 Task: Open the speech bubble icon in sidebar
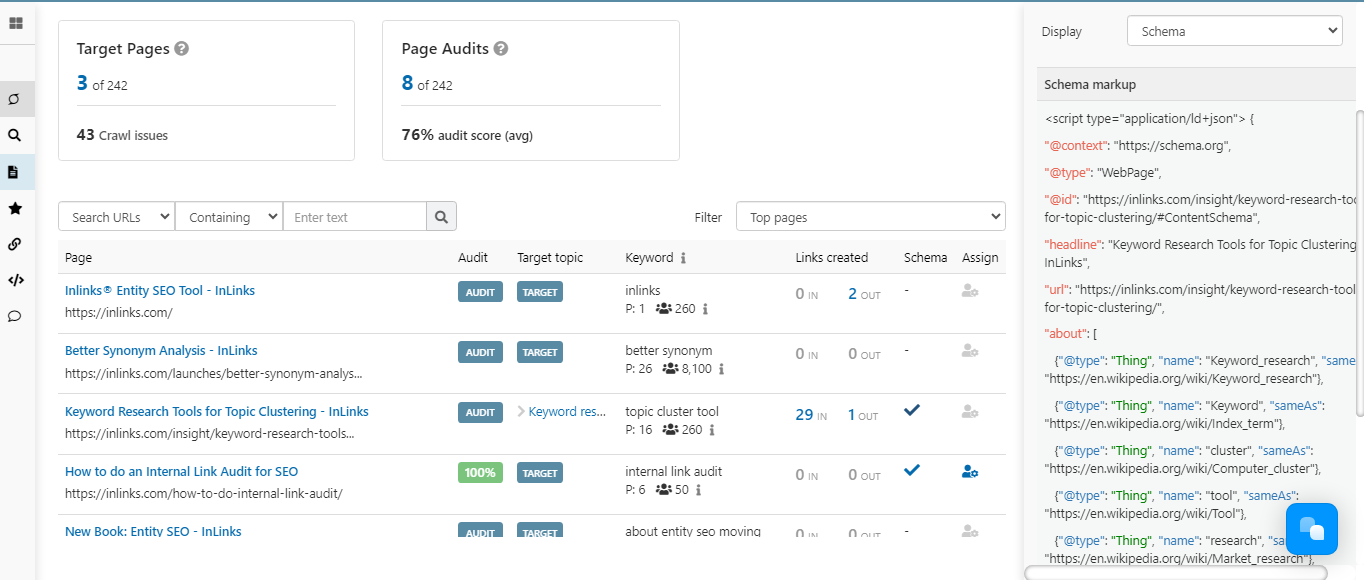14,316
